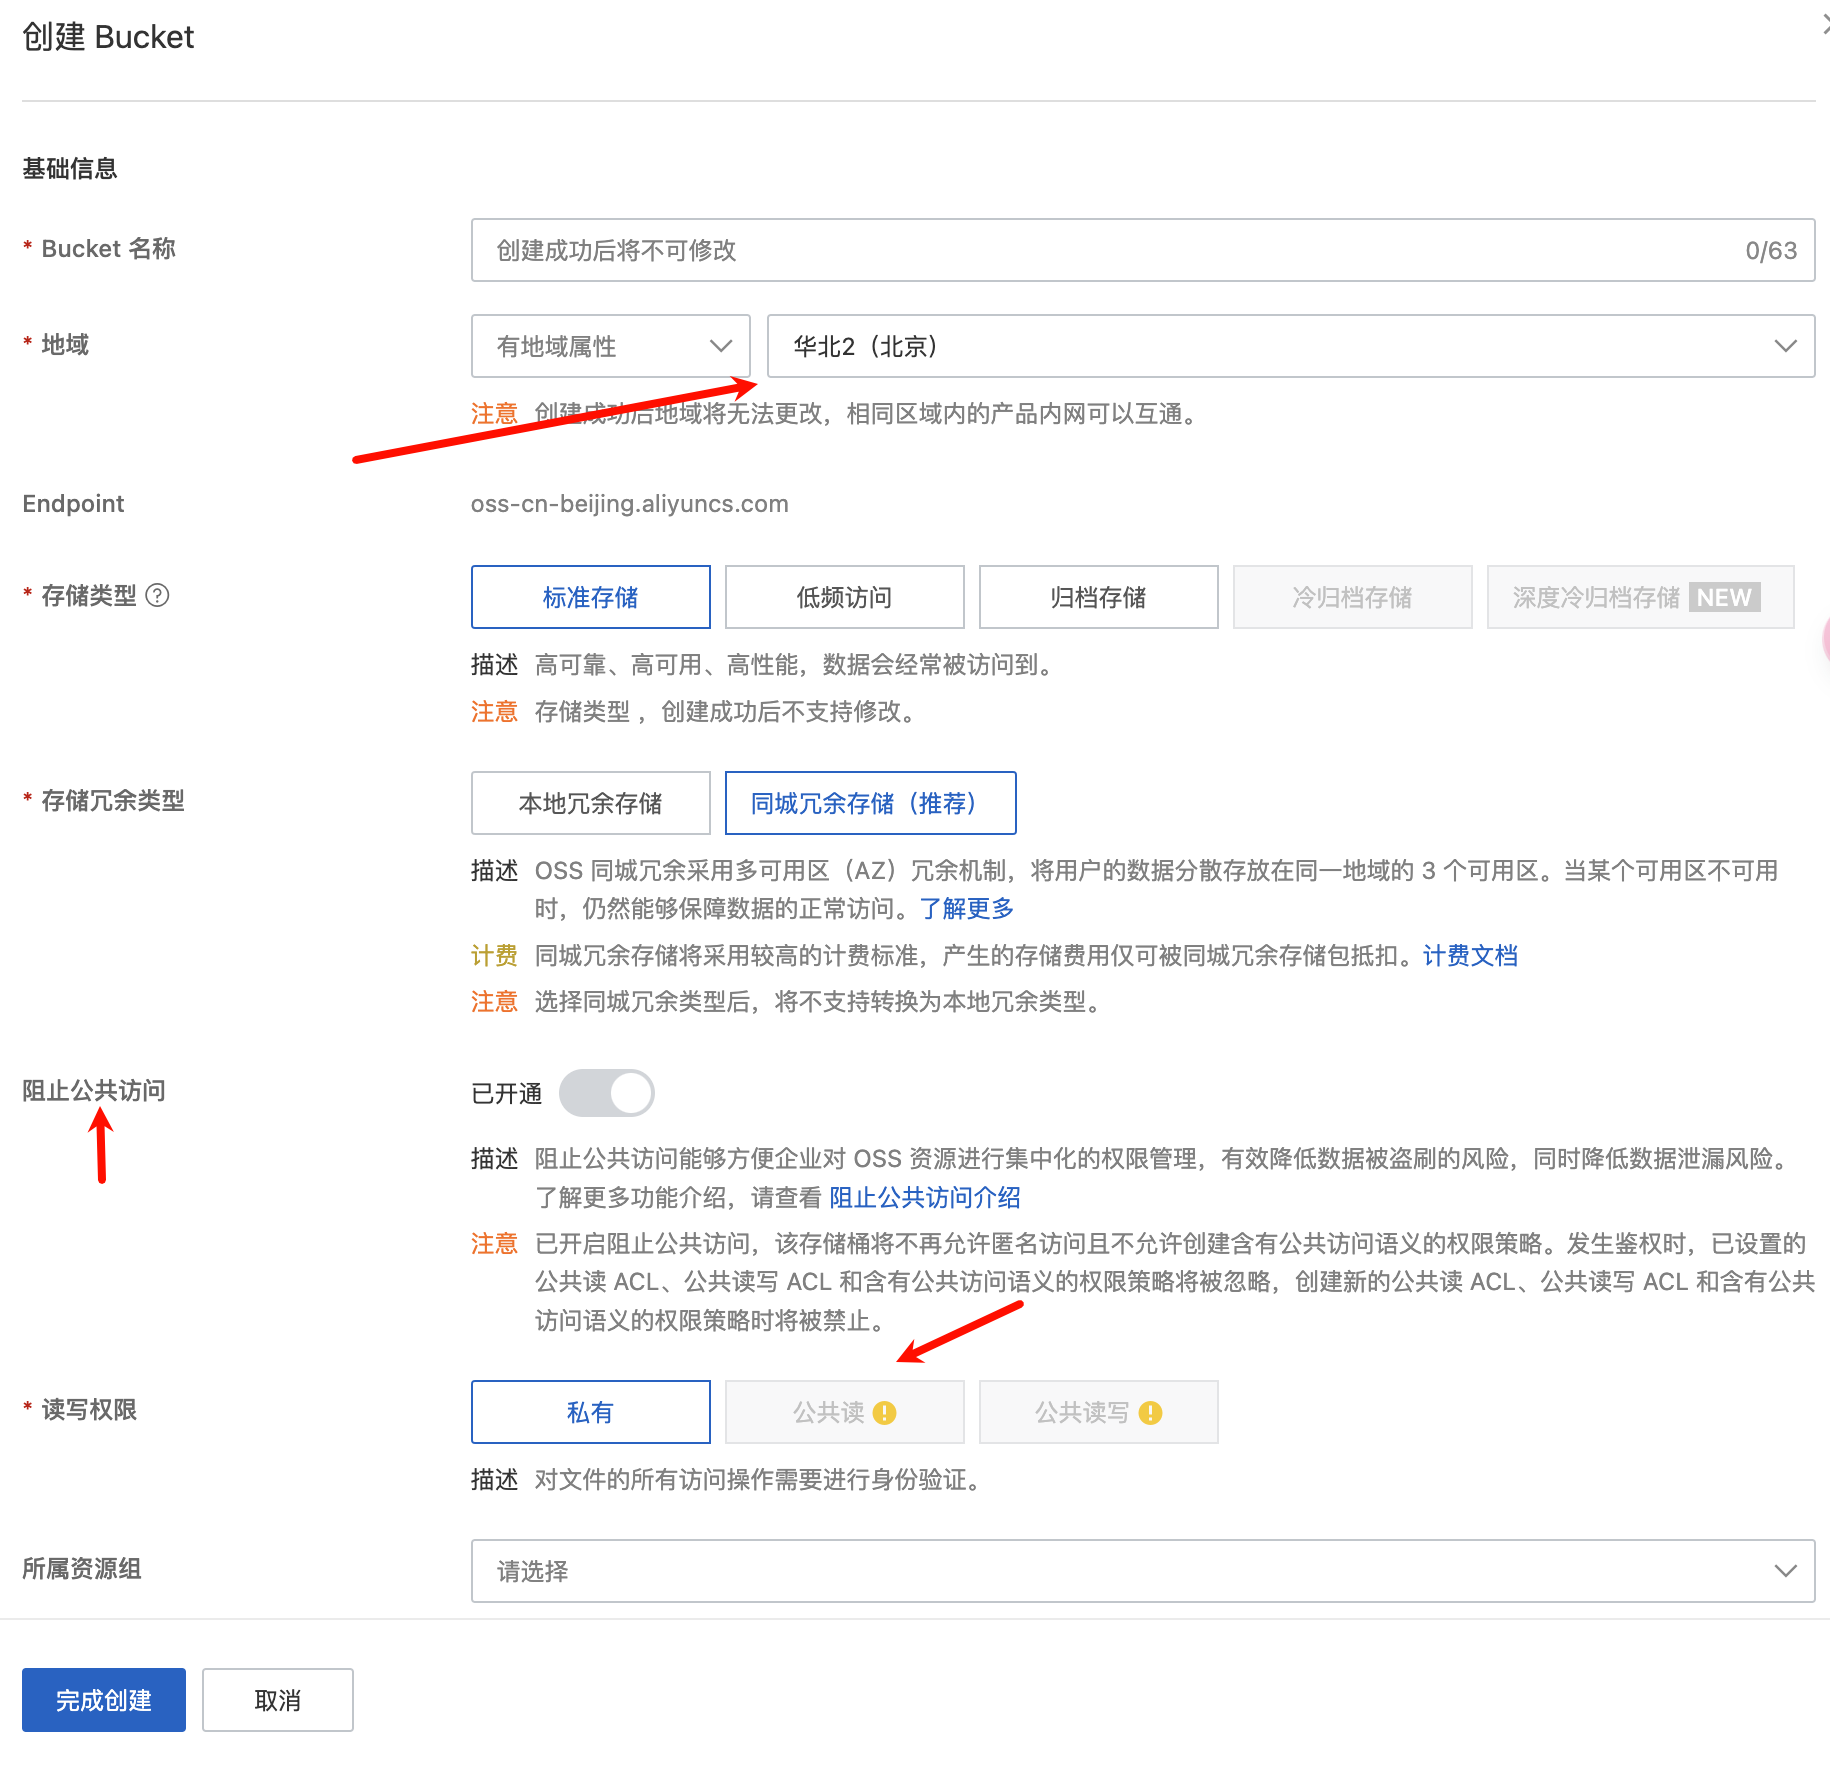The height and width of the screenshot is (1766, 1830).
Task: Click the warning icon on 公共读 option
Action: 884,1412
